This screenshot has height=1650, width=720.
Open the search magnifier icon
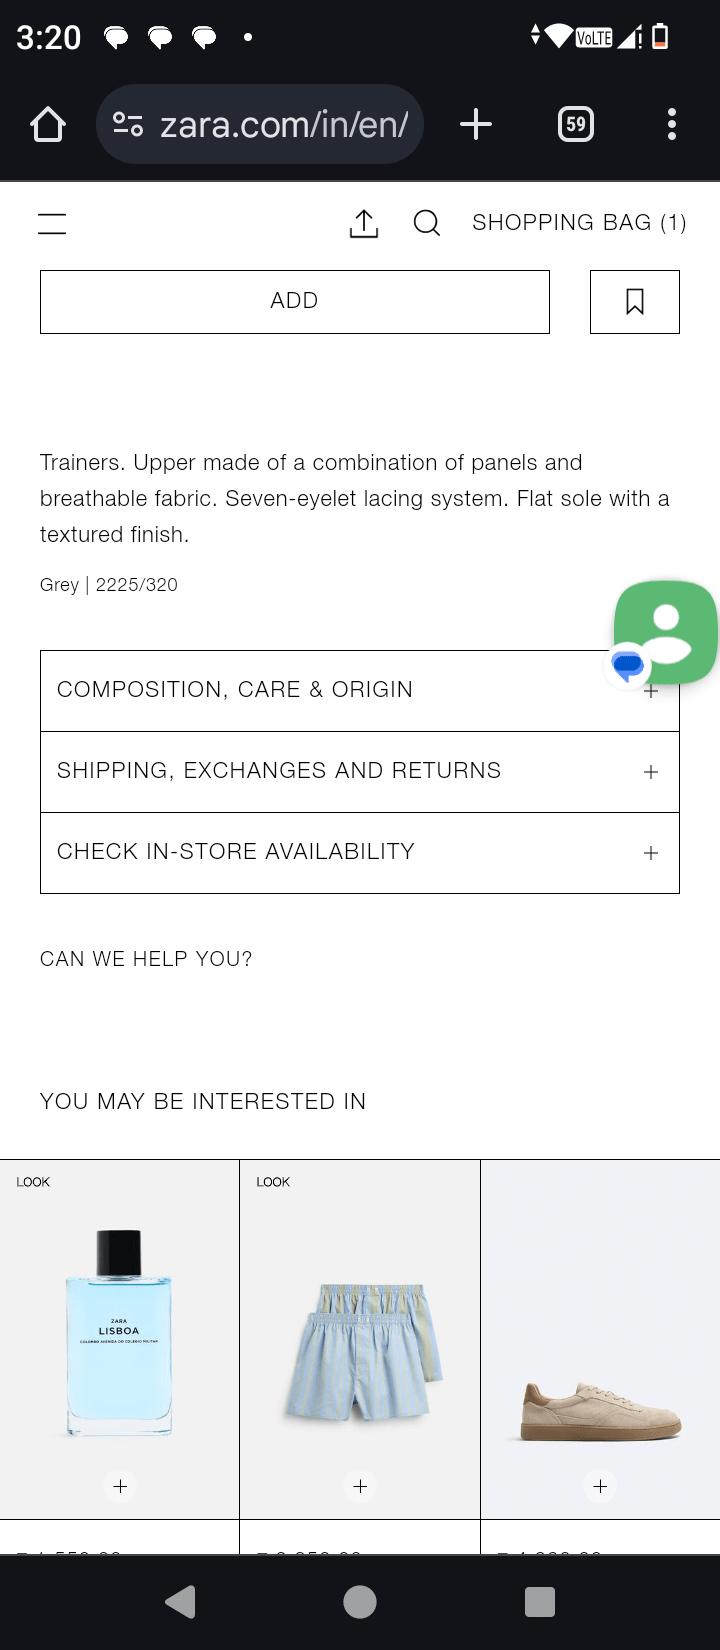click(427, 223)
